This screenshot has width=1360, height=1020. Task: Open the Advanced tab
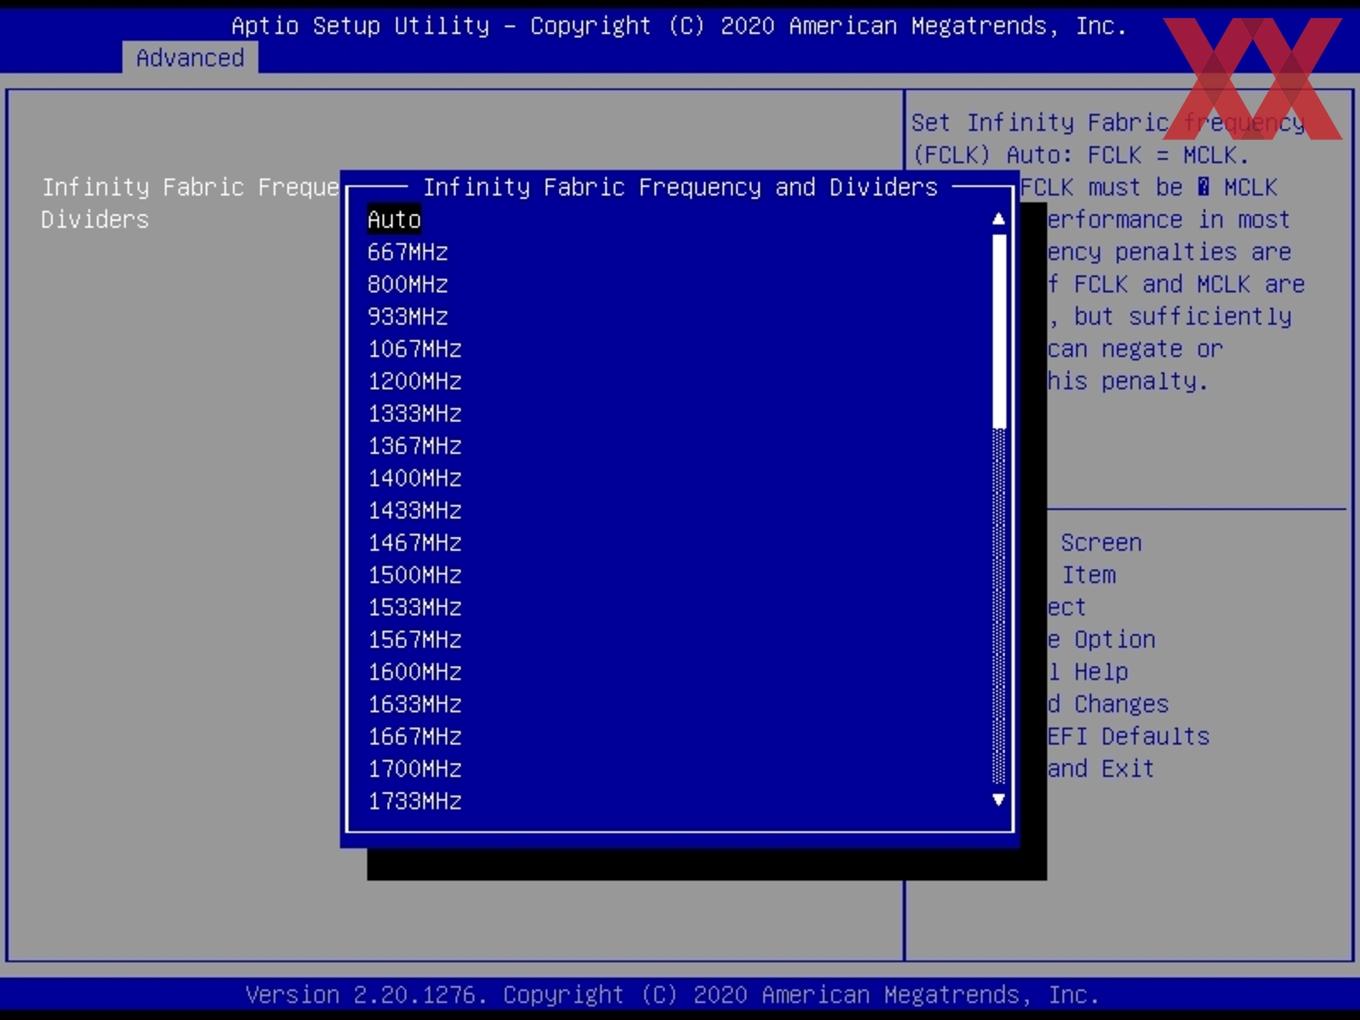pos(190,58)
